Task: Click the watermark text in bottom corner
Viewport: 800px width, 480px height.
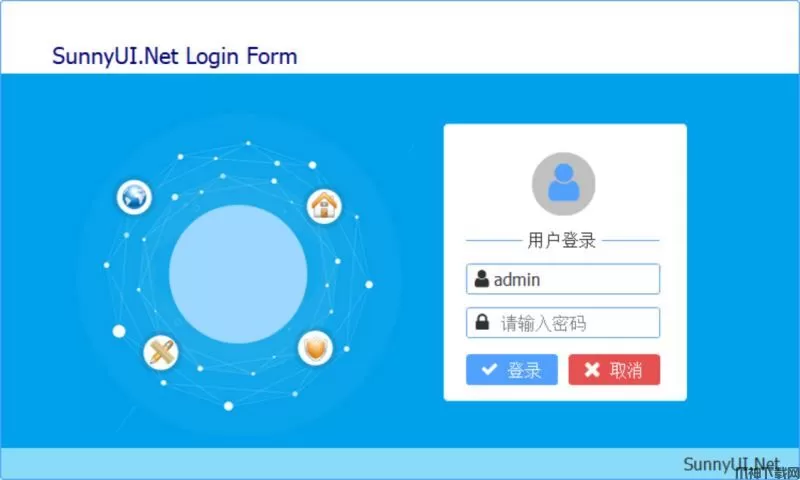Action: (766, 473)
